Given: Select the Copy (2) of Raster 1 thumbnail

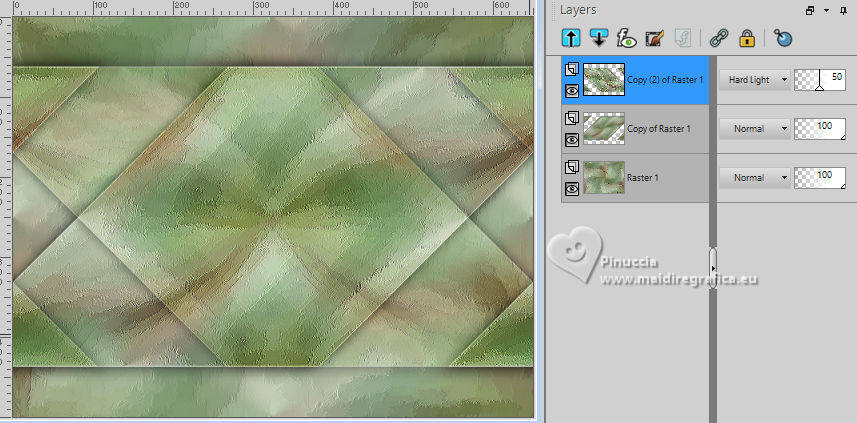Looking at the screenshot, I should [x=604, y=80].
